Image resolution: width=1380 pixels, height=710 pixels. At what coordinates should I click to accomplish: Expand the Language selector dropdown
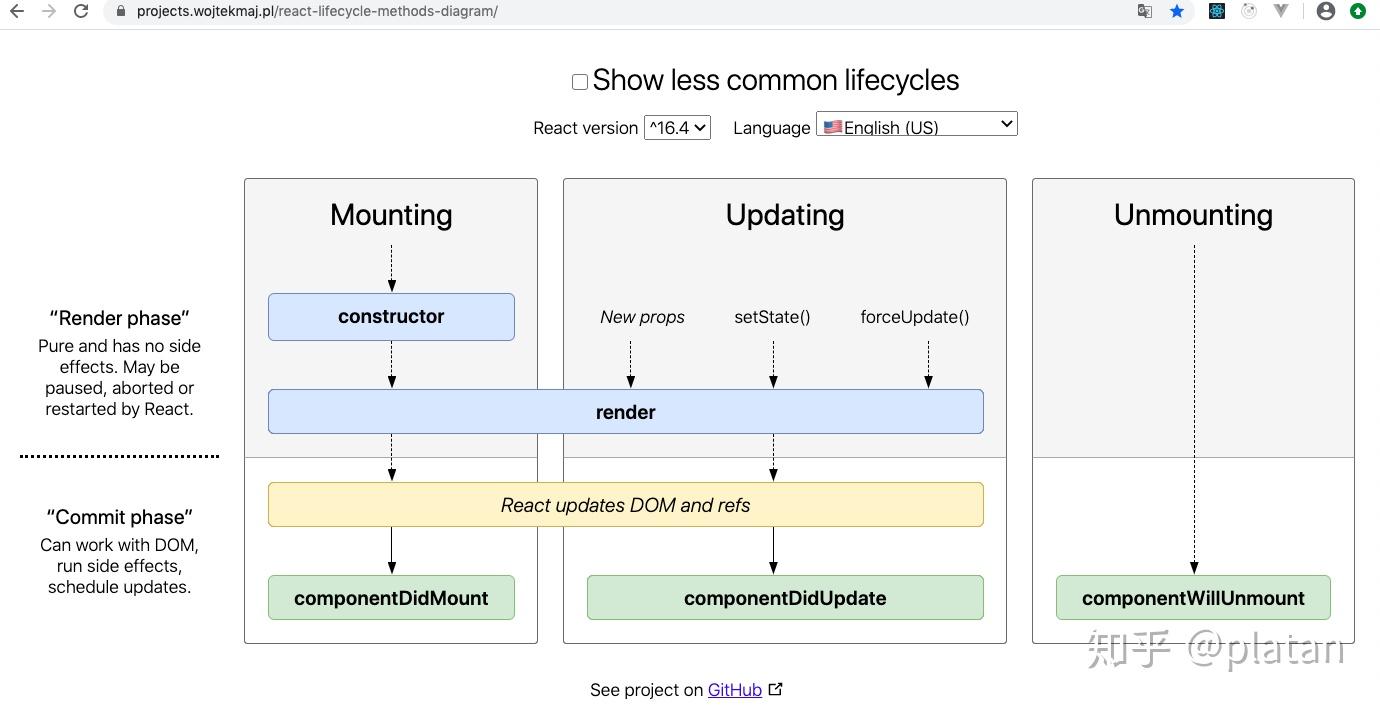coord(917,125)
